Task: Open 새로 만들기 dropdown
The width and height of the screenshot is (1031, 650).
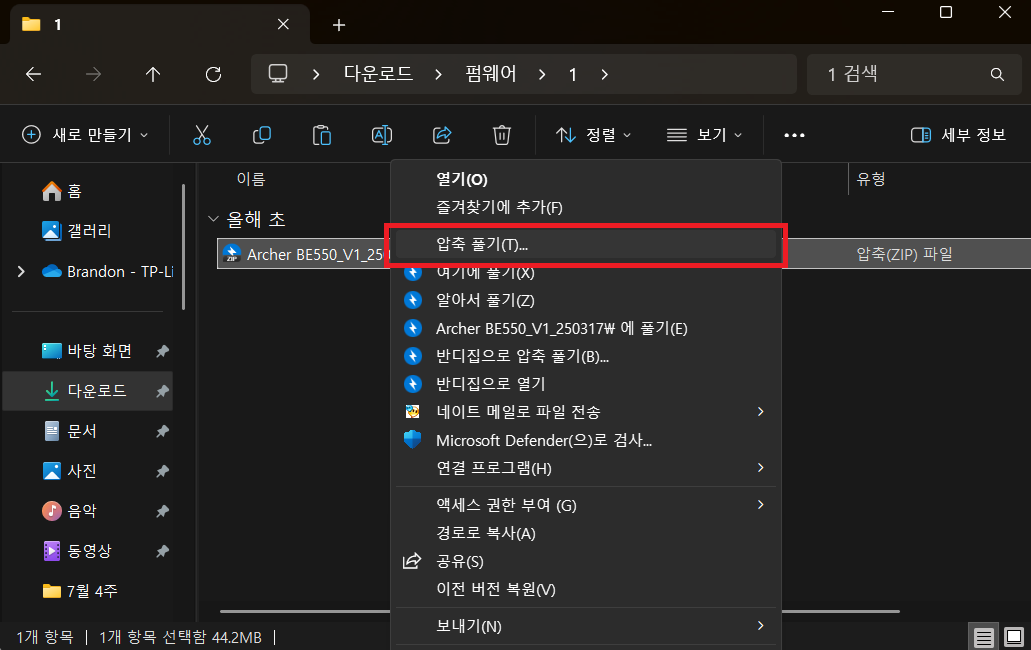Action: pos(85,135)
